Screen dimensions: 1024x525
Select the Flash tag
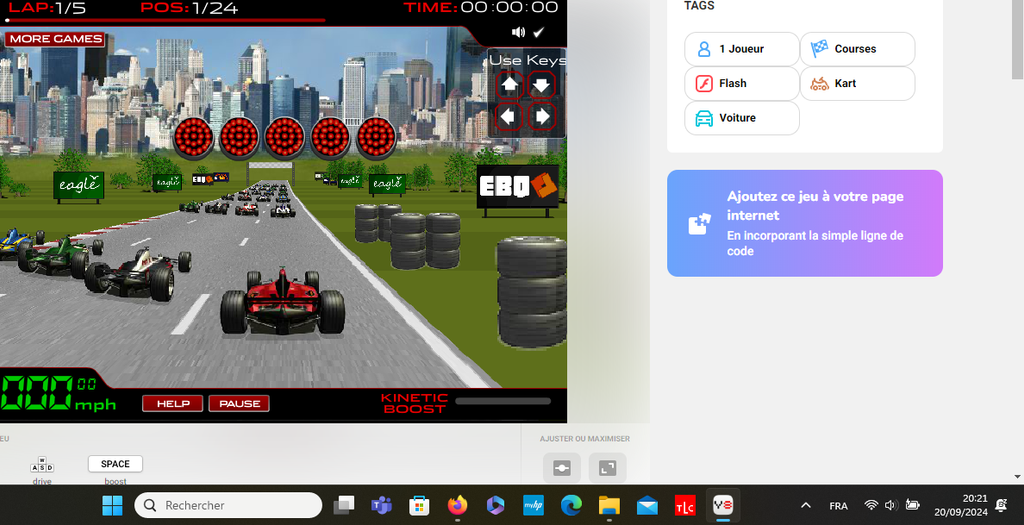tap(741, 83)
